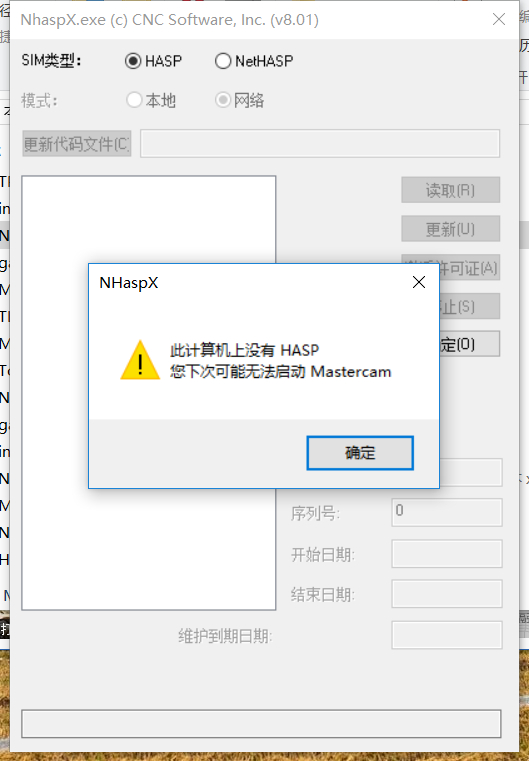Click the 更新代码文件 button
Viewport: 529px width, 761px height.
77,143
